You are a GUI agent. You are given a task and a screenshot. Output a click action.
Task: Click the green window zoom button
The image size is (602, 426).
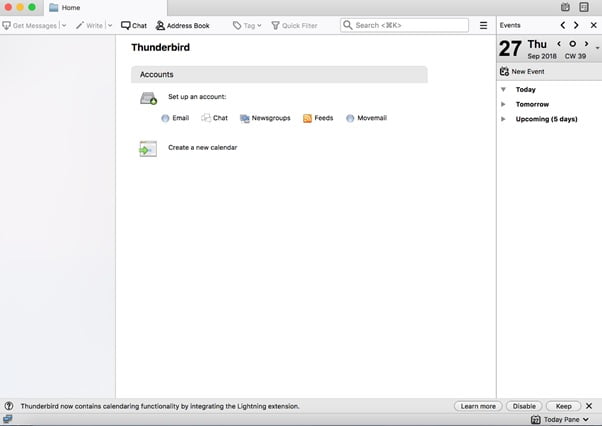point(32,7)
